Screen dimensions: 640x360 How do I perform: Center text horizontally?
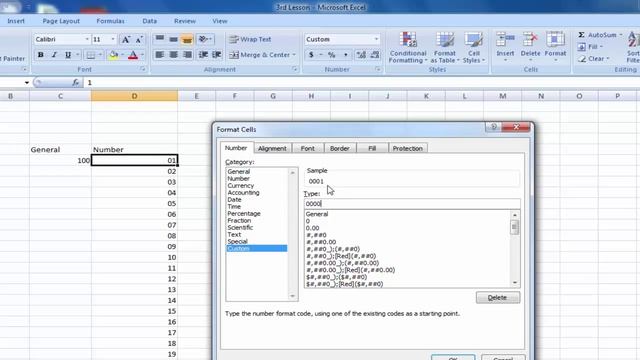[173, 54]
